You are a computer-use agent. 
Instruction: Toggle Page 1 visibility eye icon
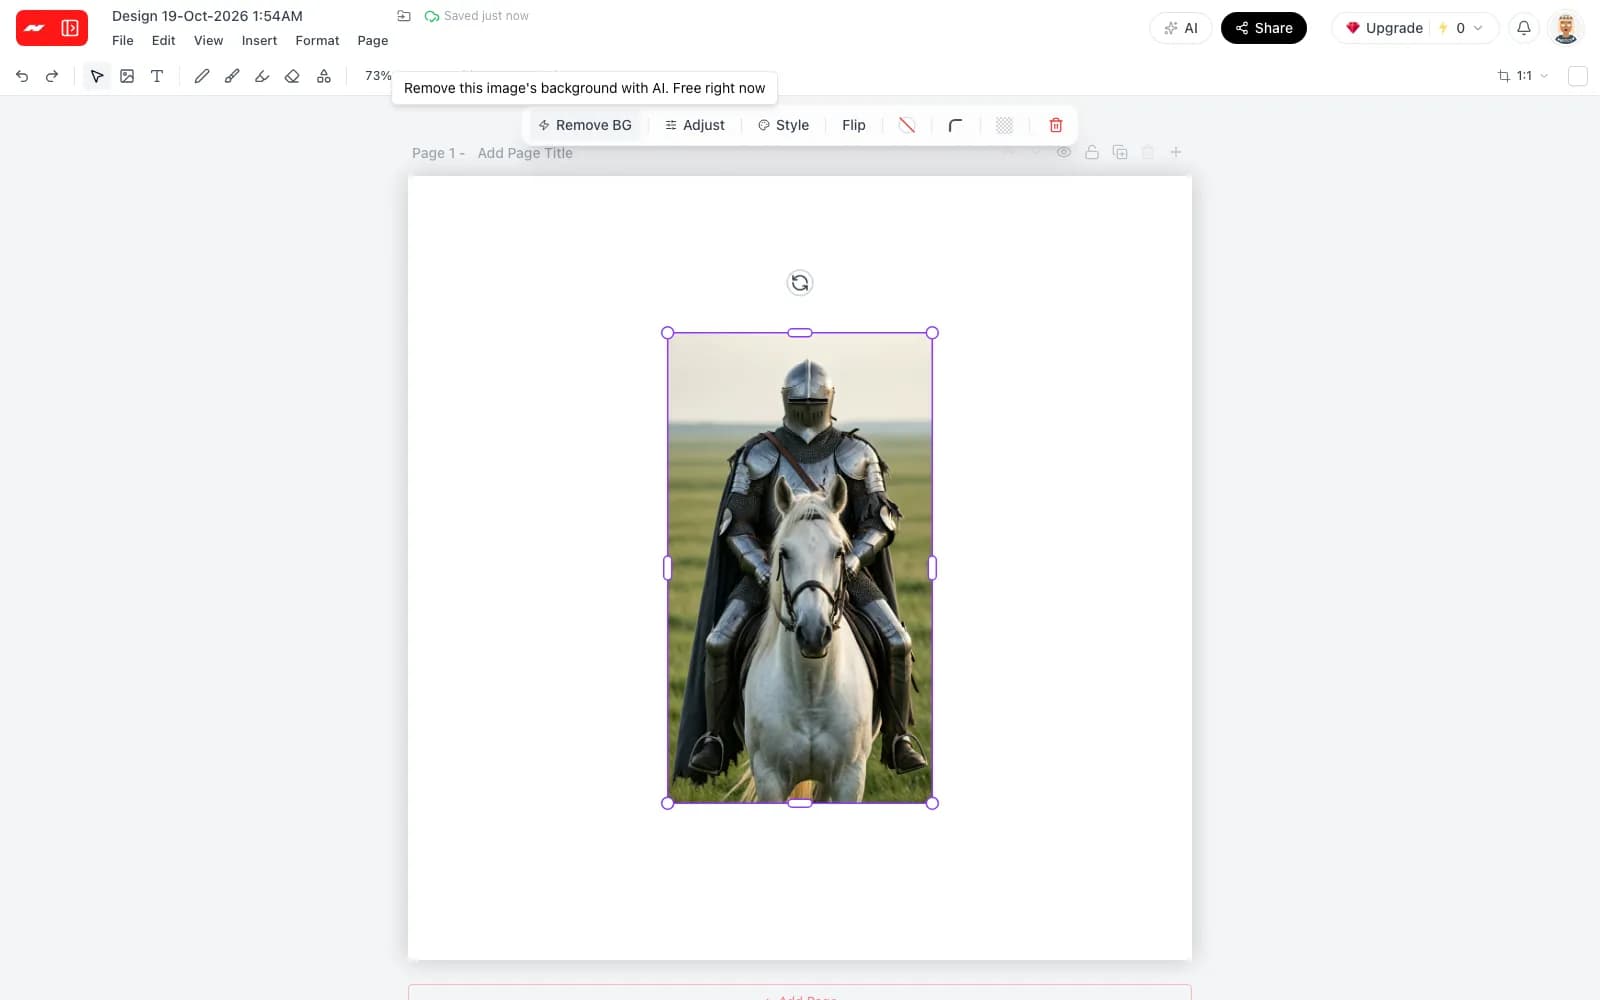click(x=1064, y=152)
